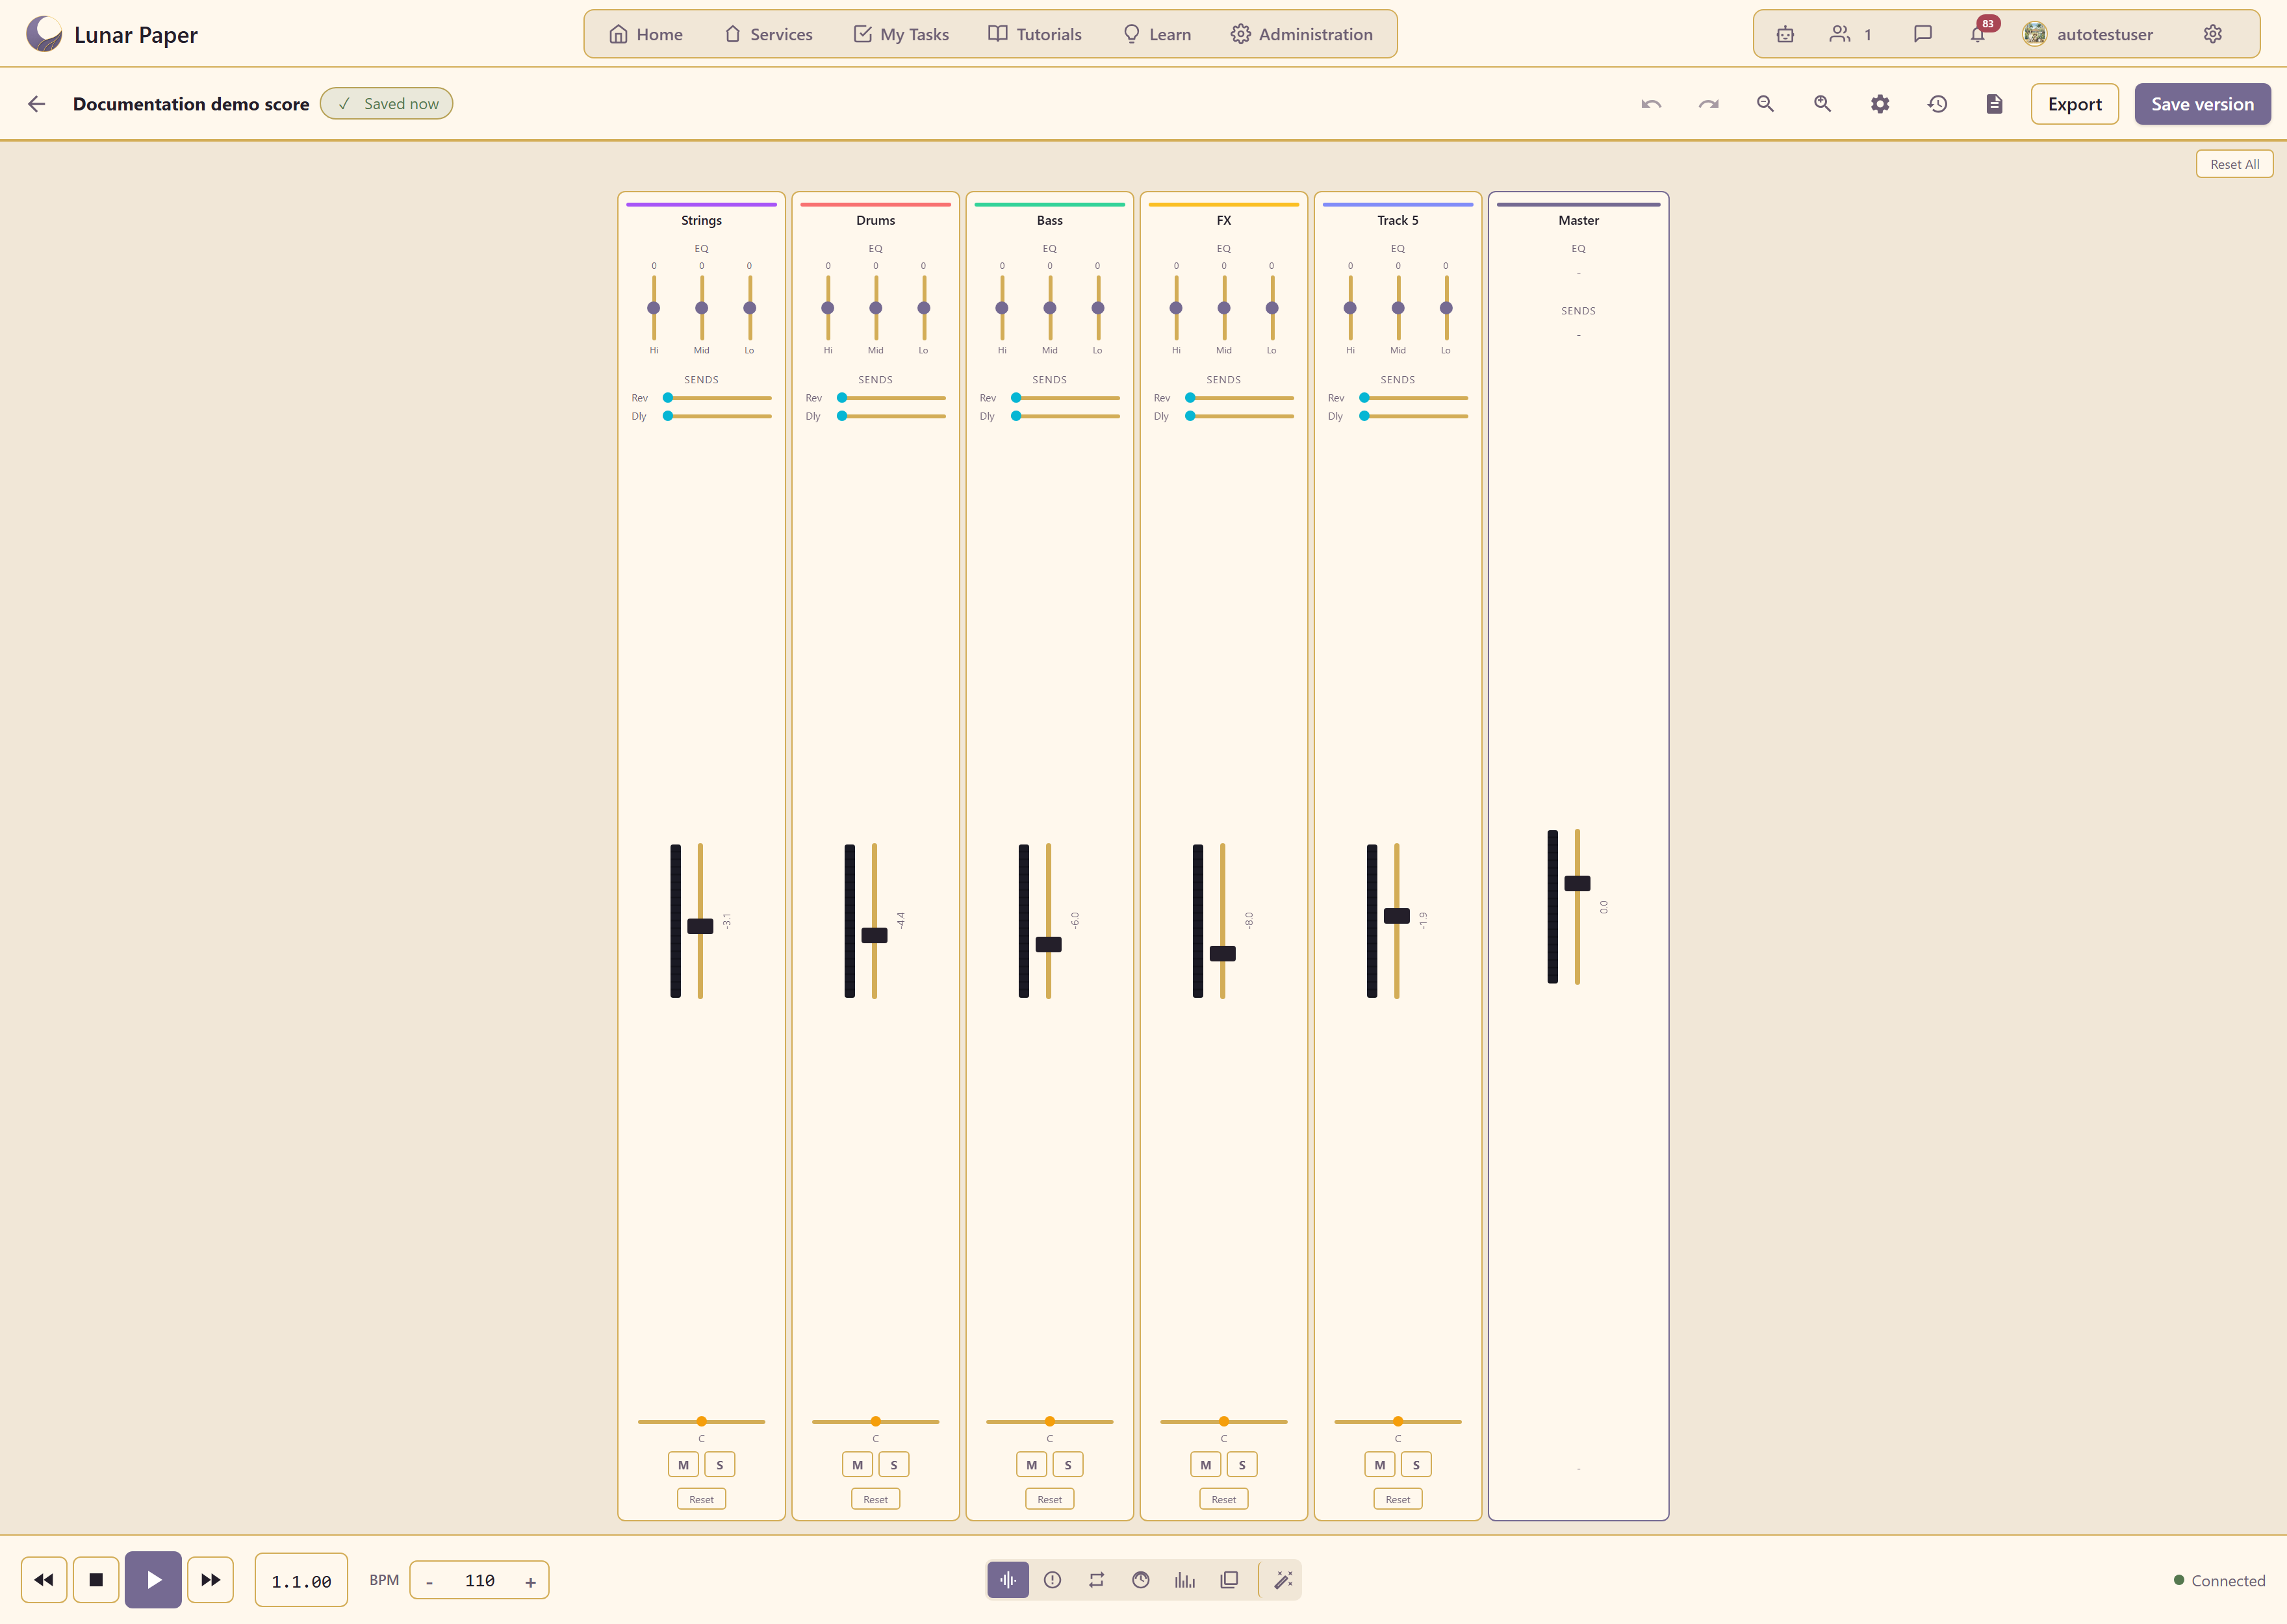2287x1624 pixels.
Task: Reset the Bass channel strip
Action: pyautogui.click(x=1049, y=1499)
